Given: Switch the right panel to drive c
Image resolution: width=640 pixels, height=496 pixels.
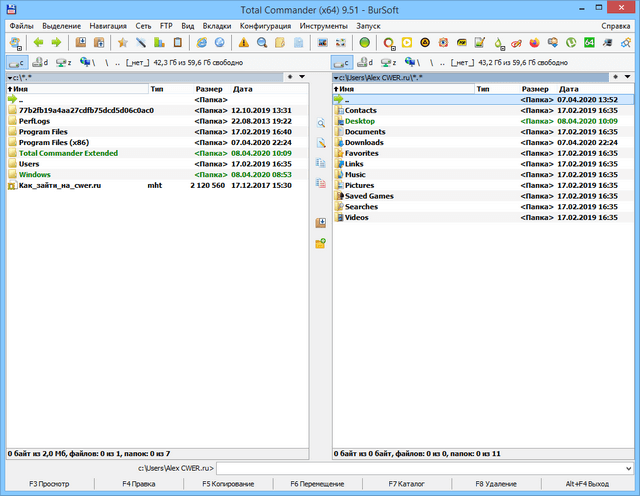Looking at the screenshot, I should coord(342,62).
